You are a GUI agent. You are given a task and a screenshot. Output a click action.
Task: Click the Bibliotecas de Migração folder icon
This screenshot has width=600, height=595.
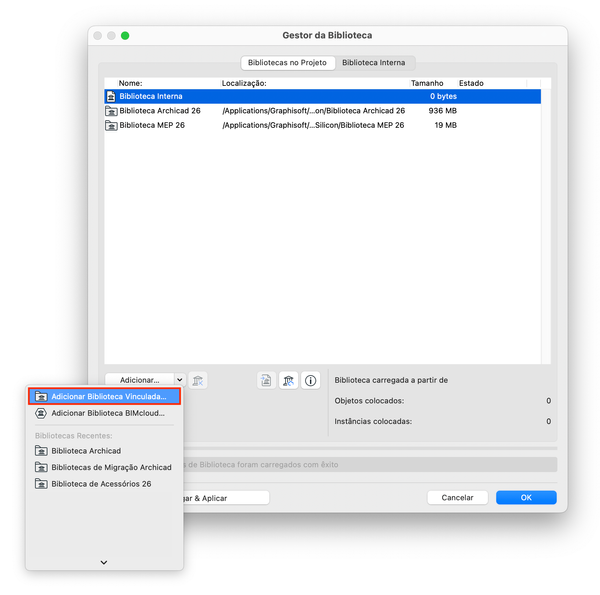pos(41,467)
